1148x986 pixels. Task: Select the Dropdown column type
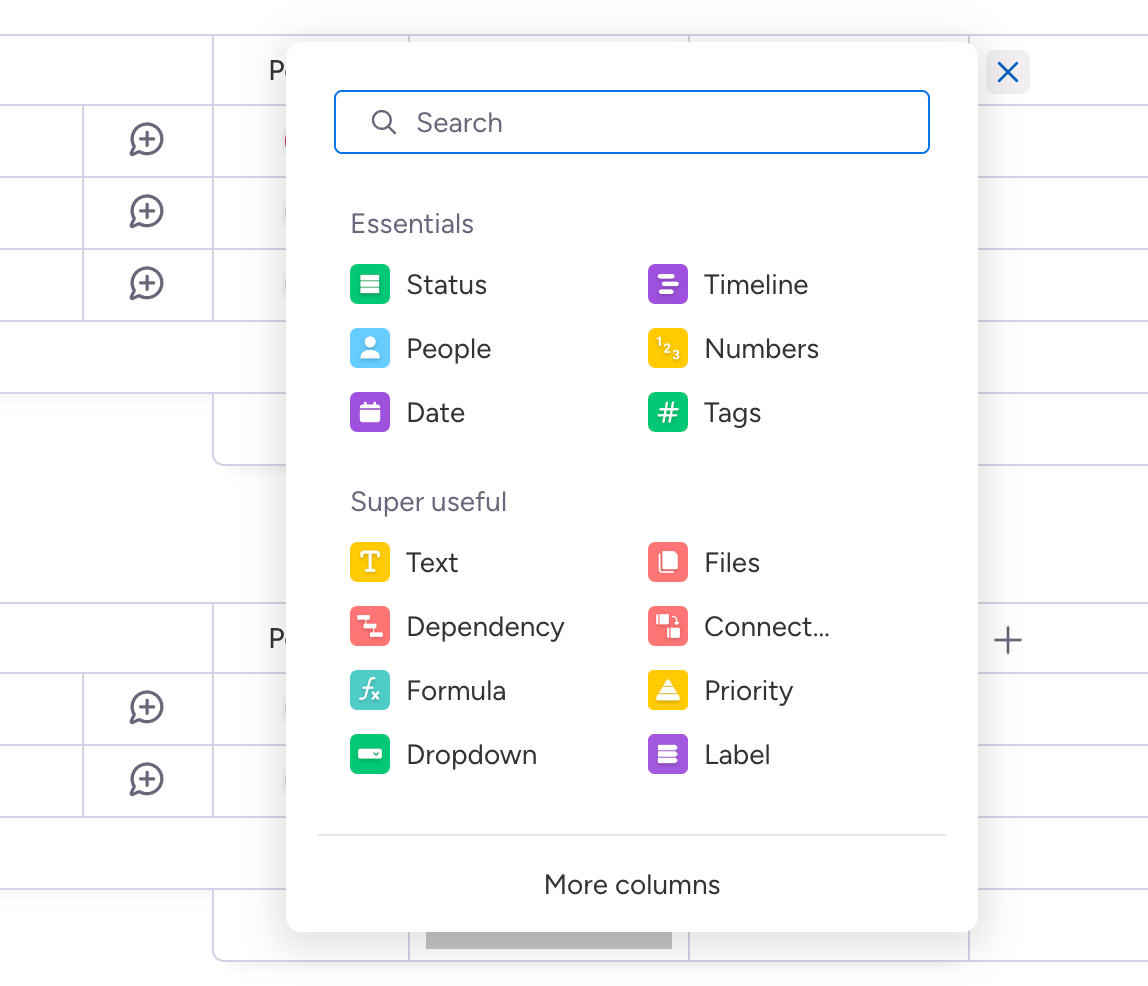[472, 755]
